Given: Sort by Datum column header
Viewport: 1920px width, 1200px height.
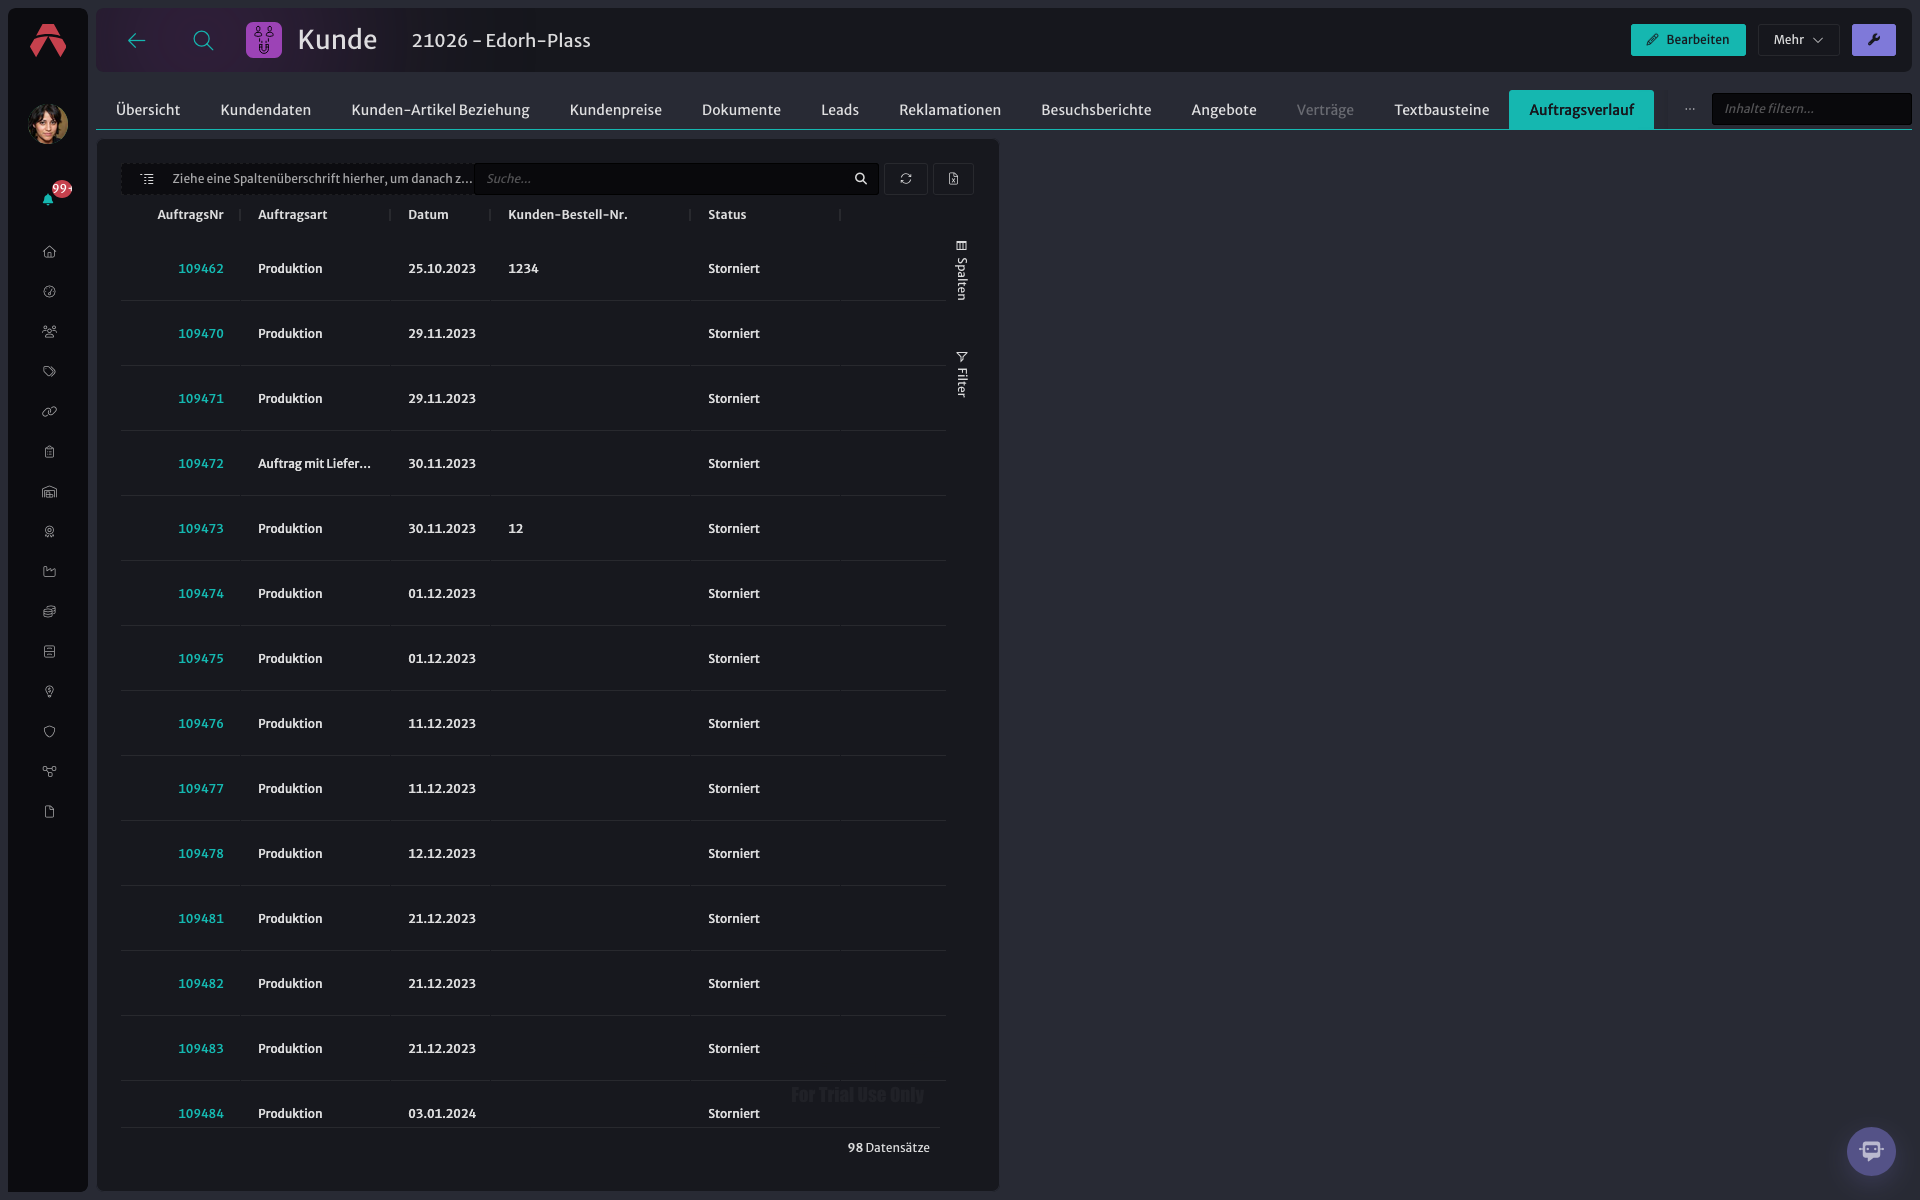Looking at the screenshot, I should [428, 215].
